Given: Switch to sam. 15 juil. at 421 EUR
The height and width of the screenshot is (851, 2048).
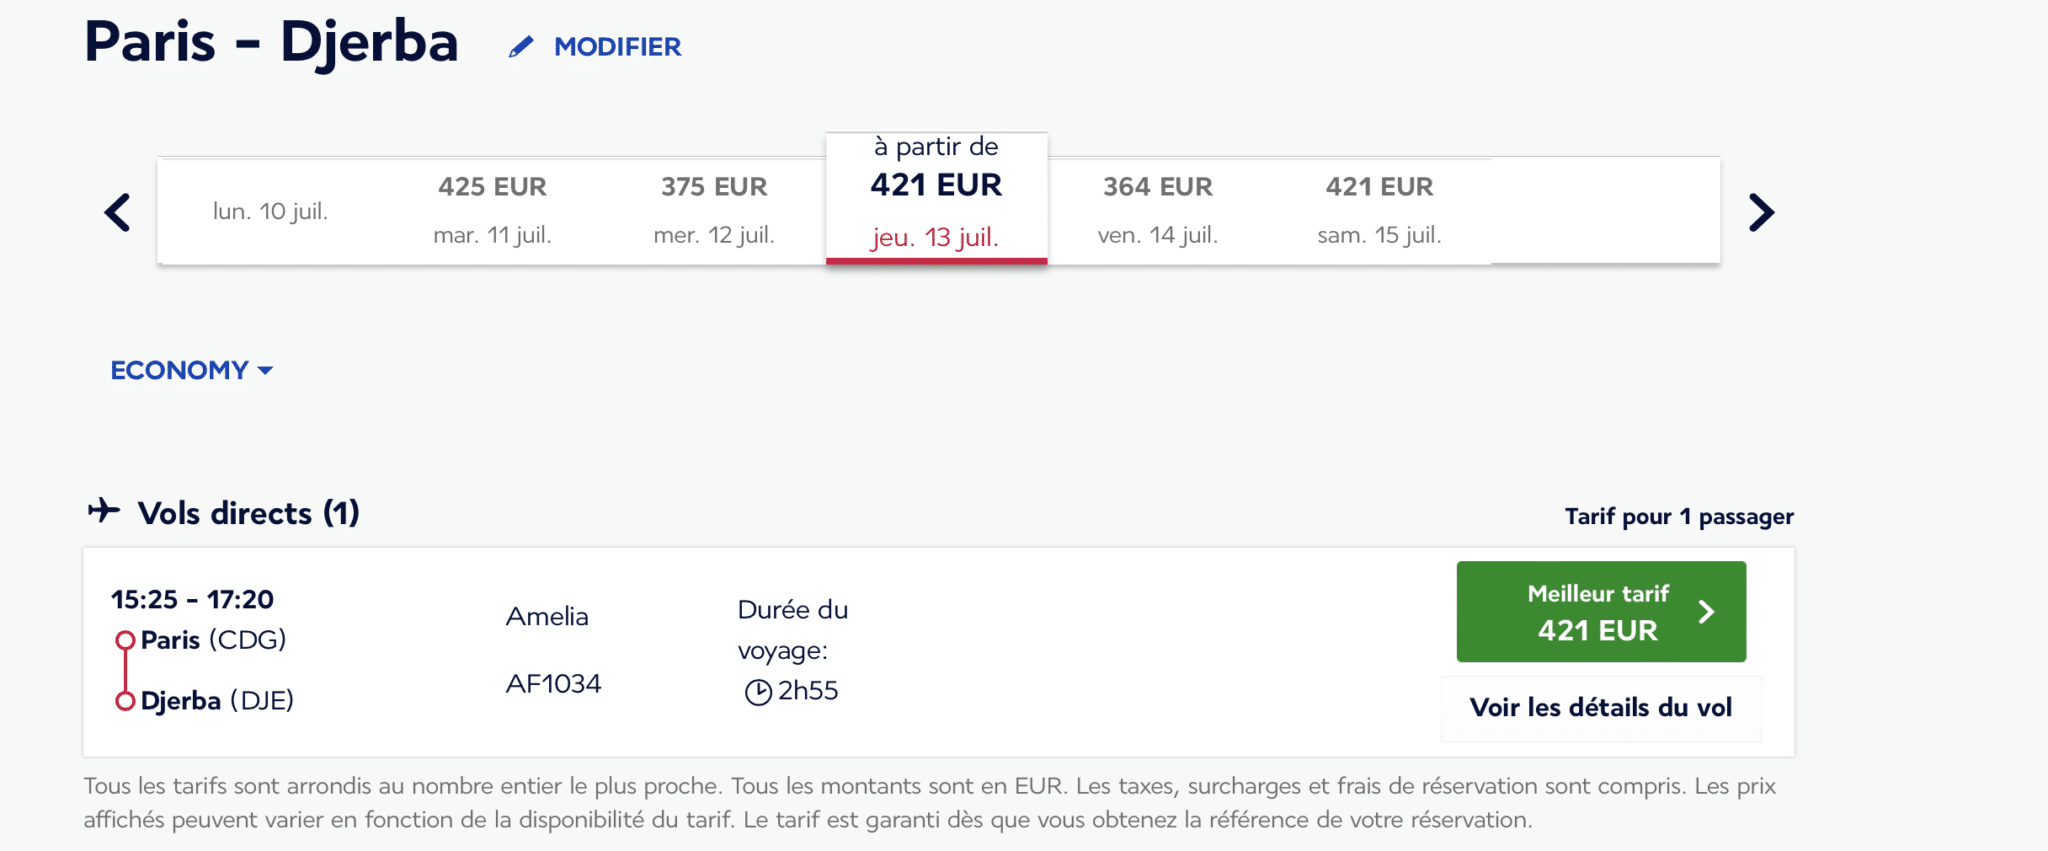Looking at the screenshot, I should pyautogui.click(x=1380, y=211).
